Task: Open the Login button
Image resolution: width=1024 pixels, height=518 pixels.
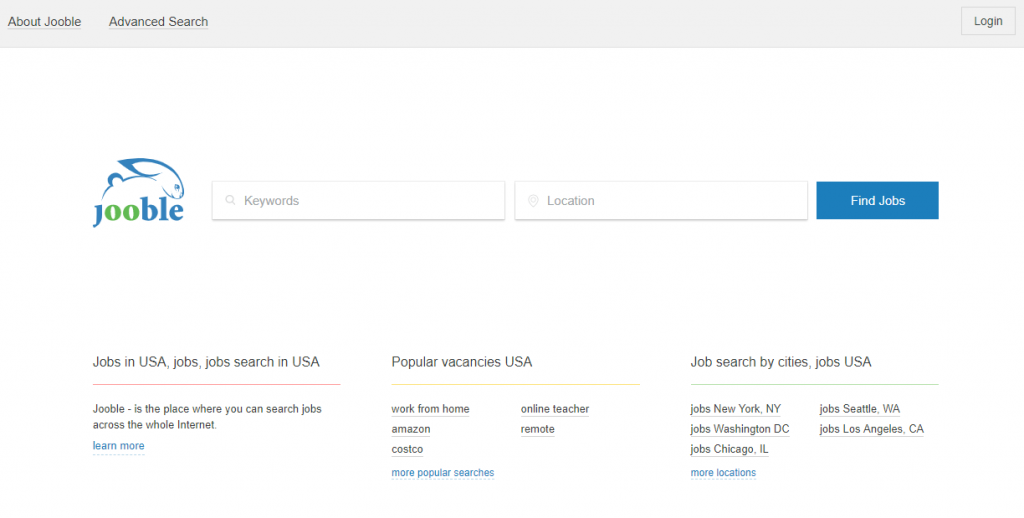Action: [x=988, y=22]
